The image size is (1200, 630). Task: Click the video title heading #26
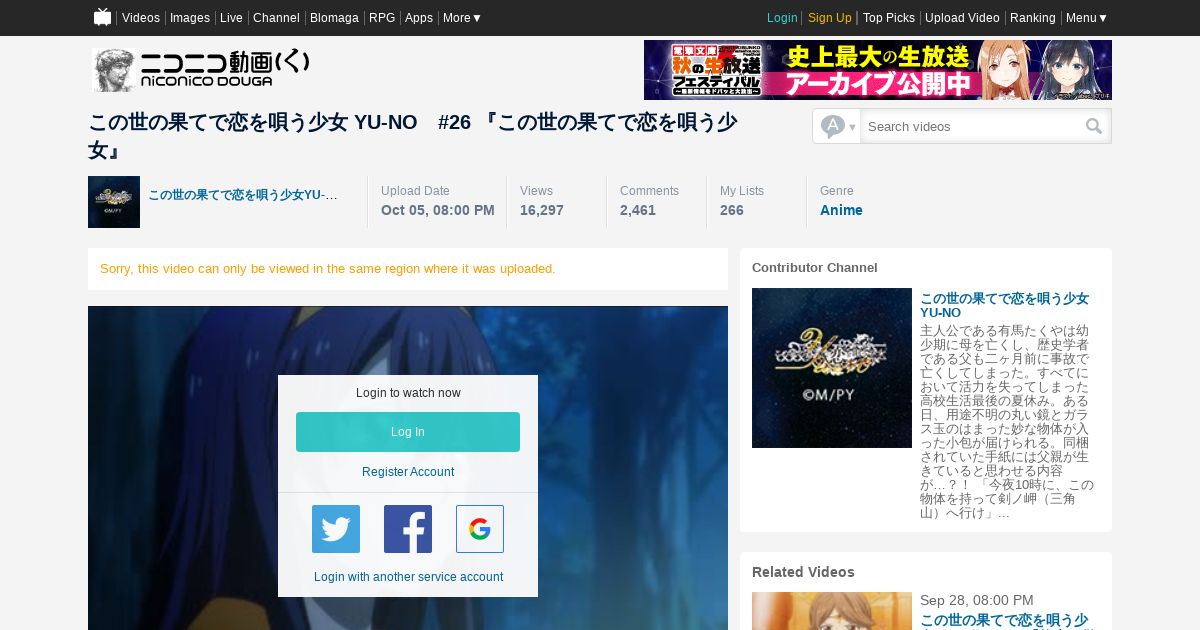413,136
